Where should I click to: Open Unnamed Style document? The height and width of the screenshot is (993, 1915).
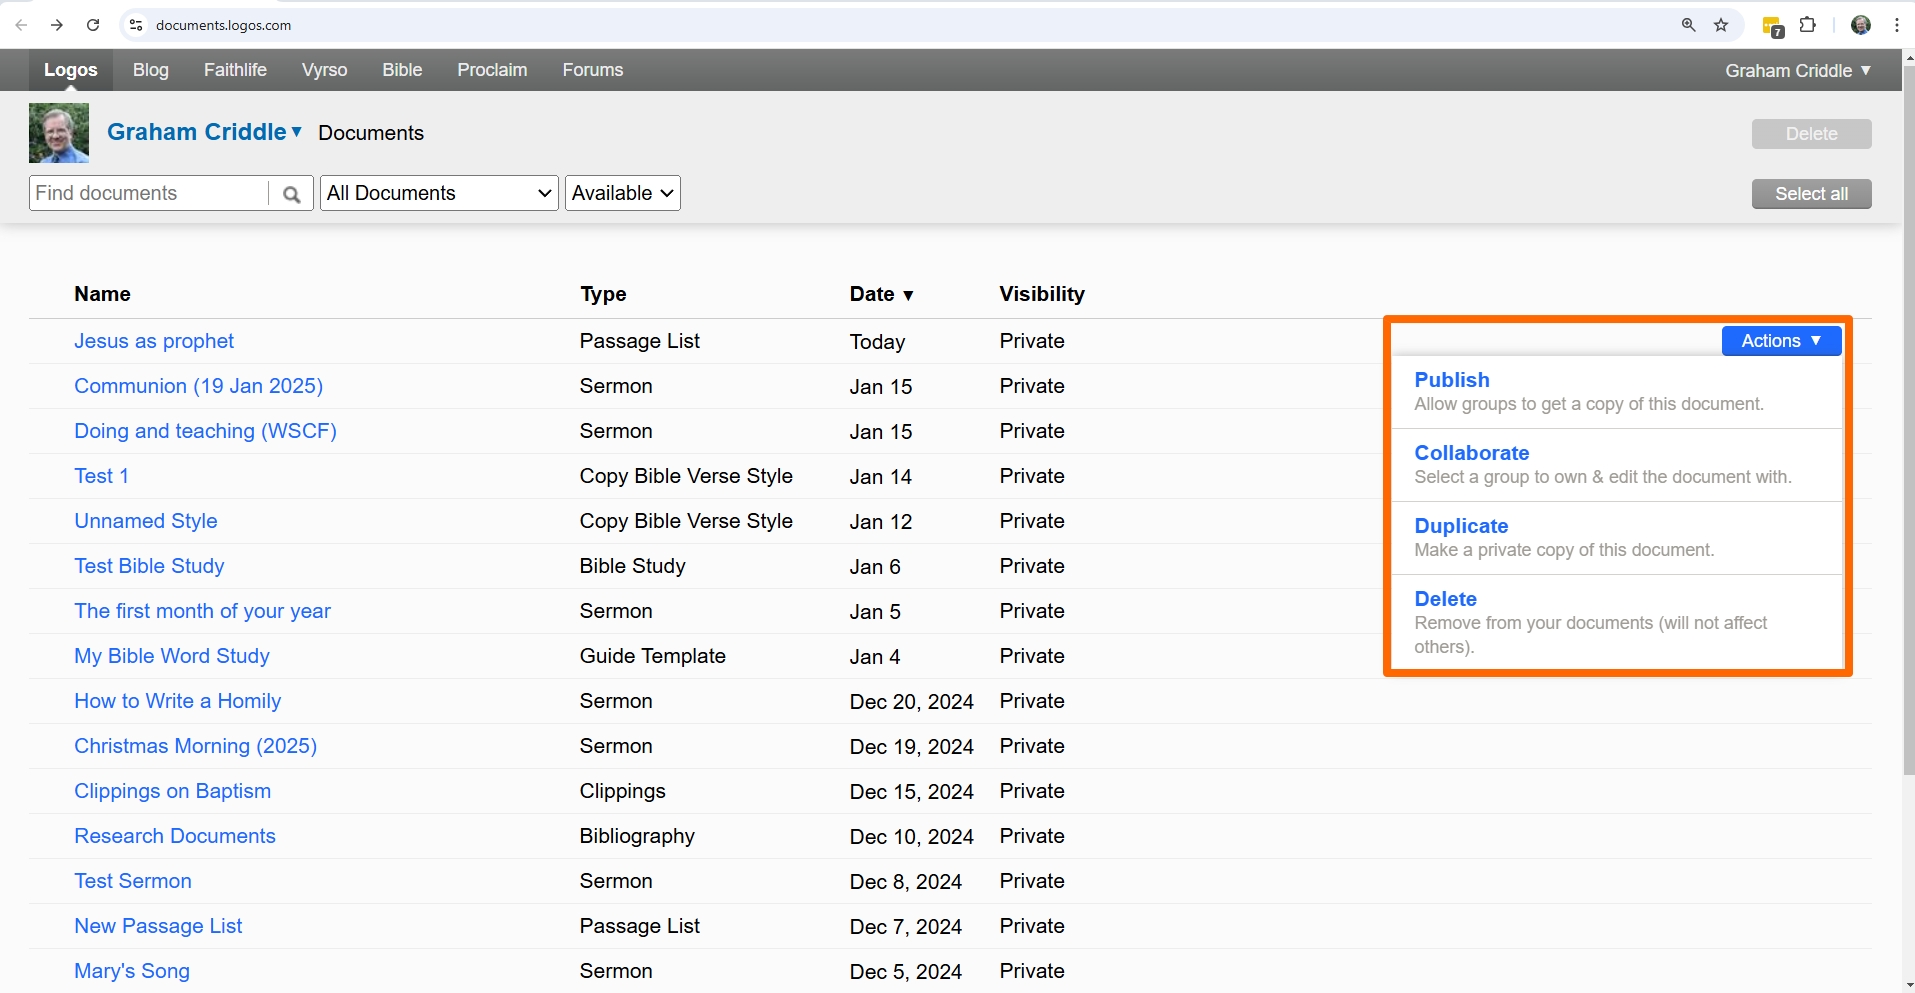coord(145,521)
